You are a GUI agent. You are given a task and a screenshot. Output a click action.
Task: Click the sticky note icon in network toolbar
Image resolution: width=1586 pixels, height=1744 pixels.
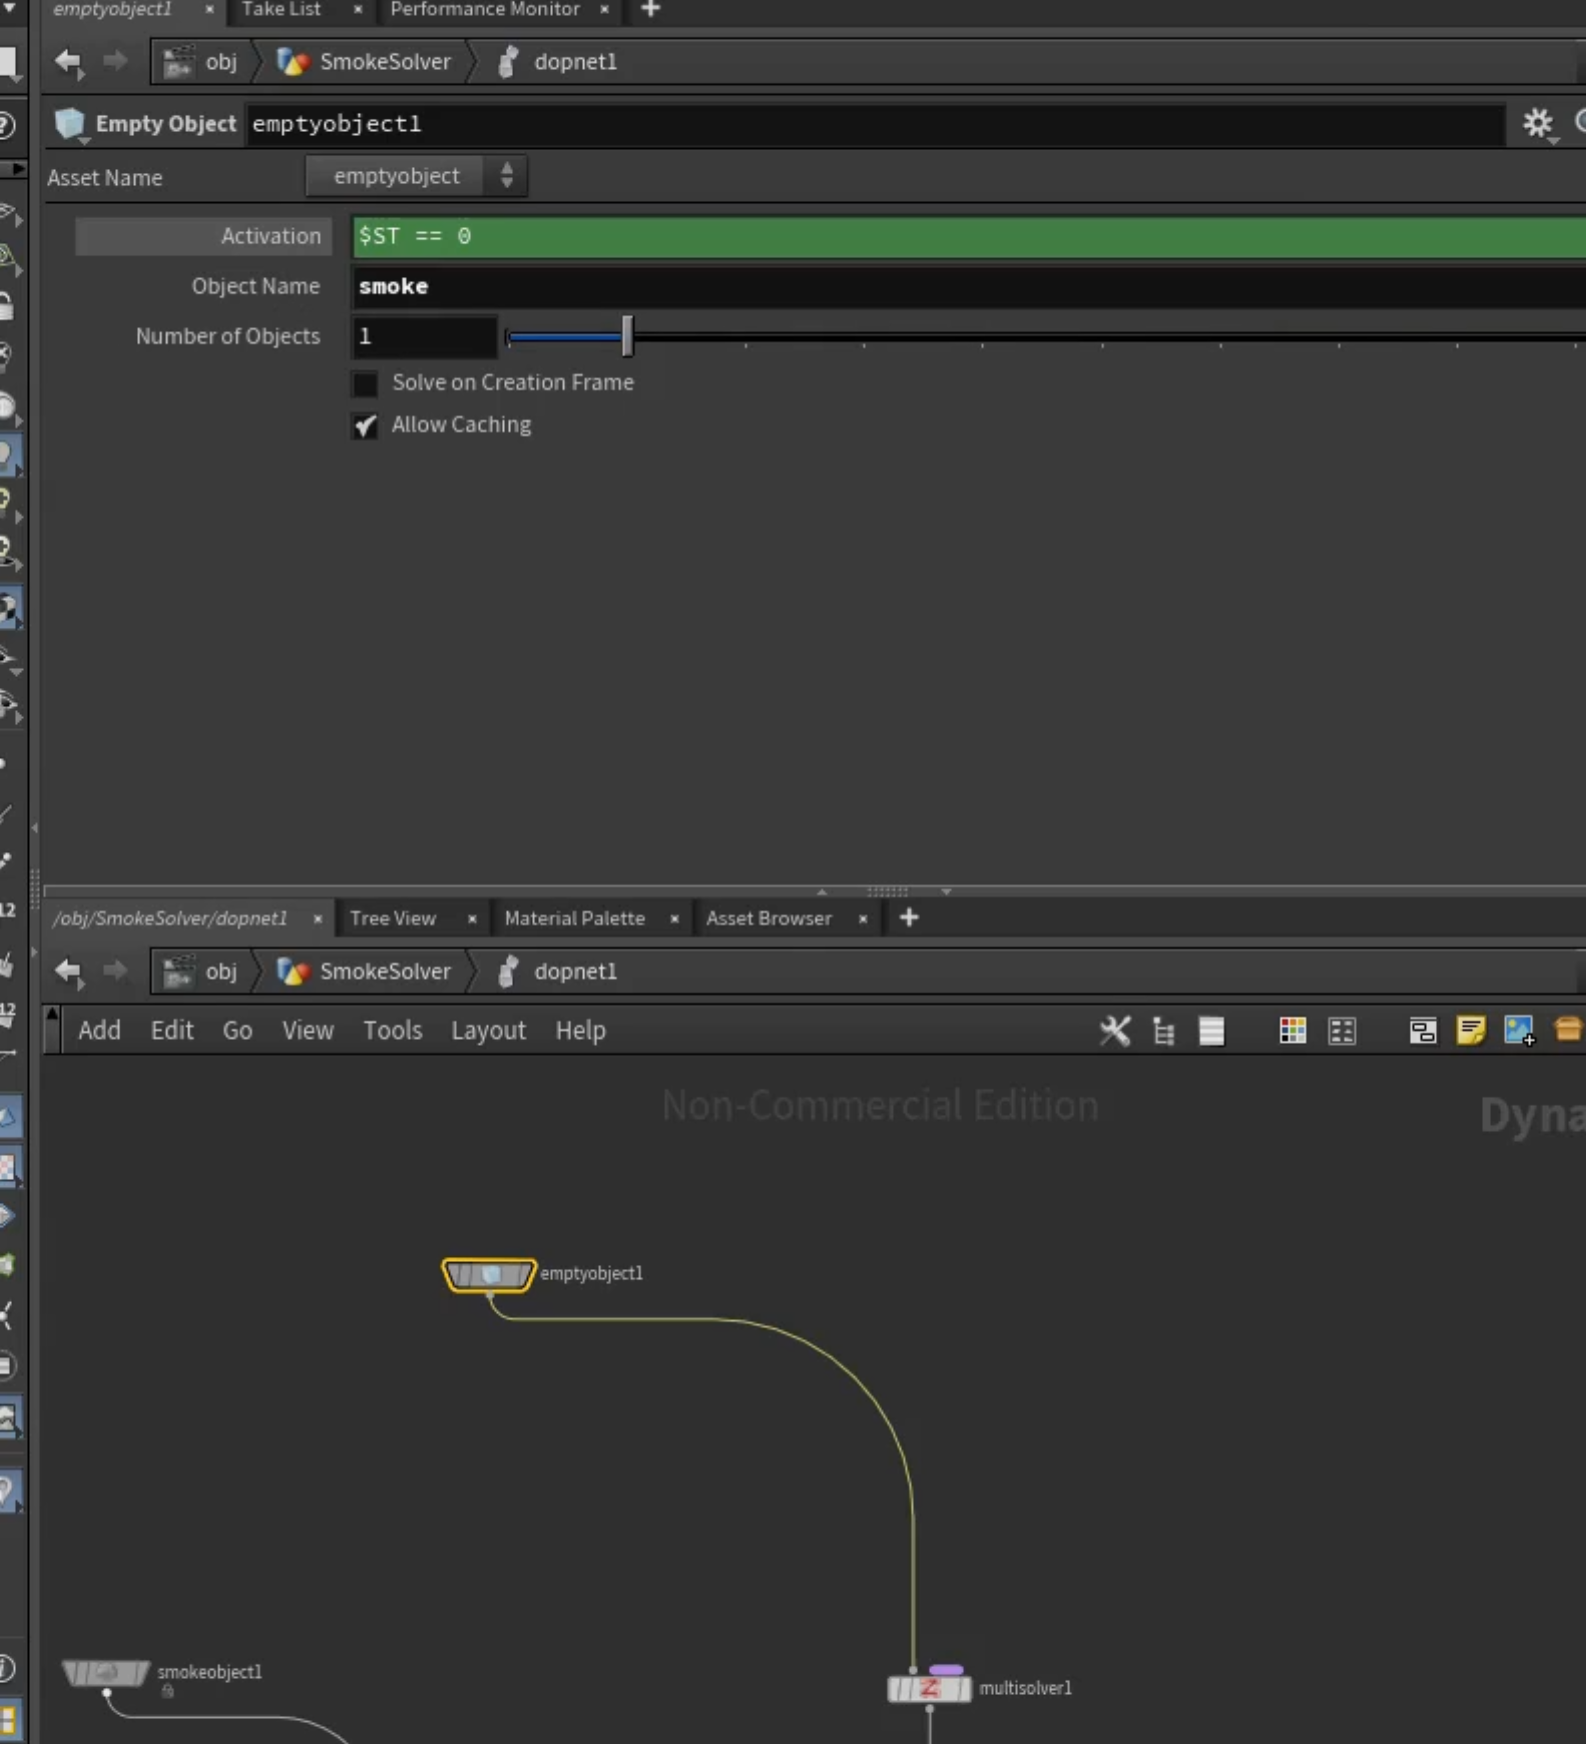[1470, 1031]
